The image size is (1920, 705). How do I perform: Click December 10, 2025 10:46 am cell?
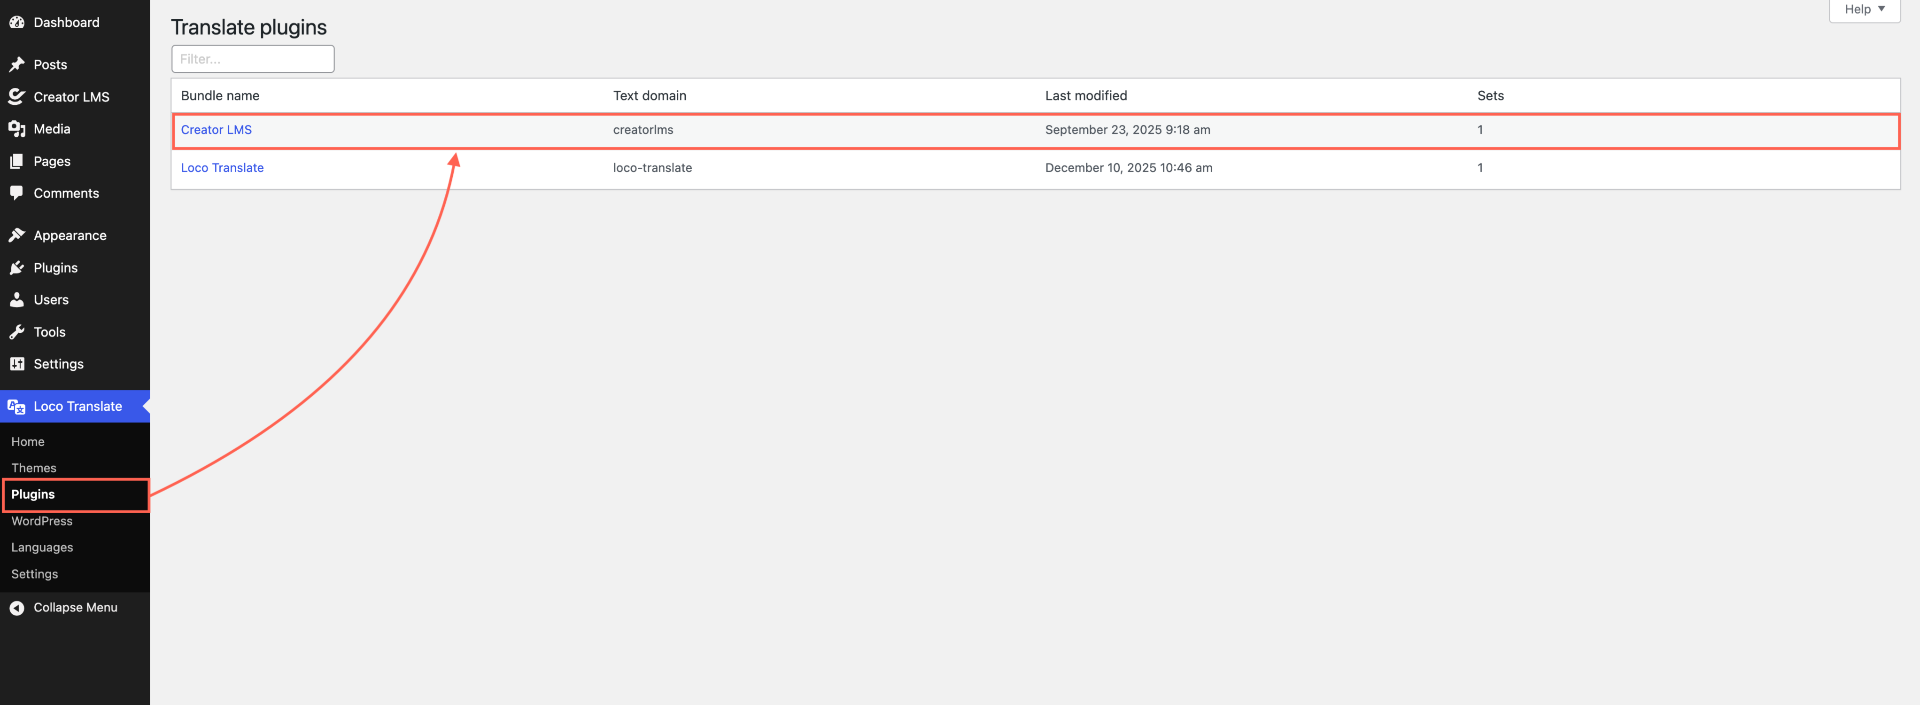tap(1129, 168)
